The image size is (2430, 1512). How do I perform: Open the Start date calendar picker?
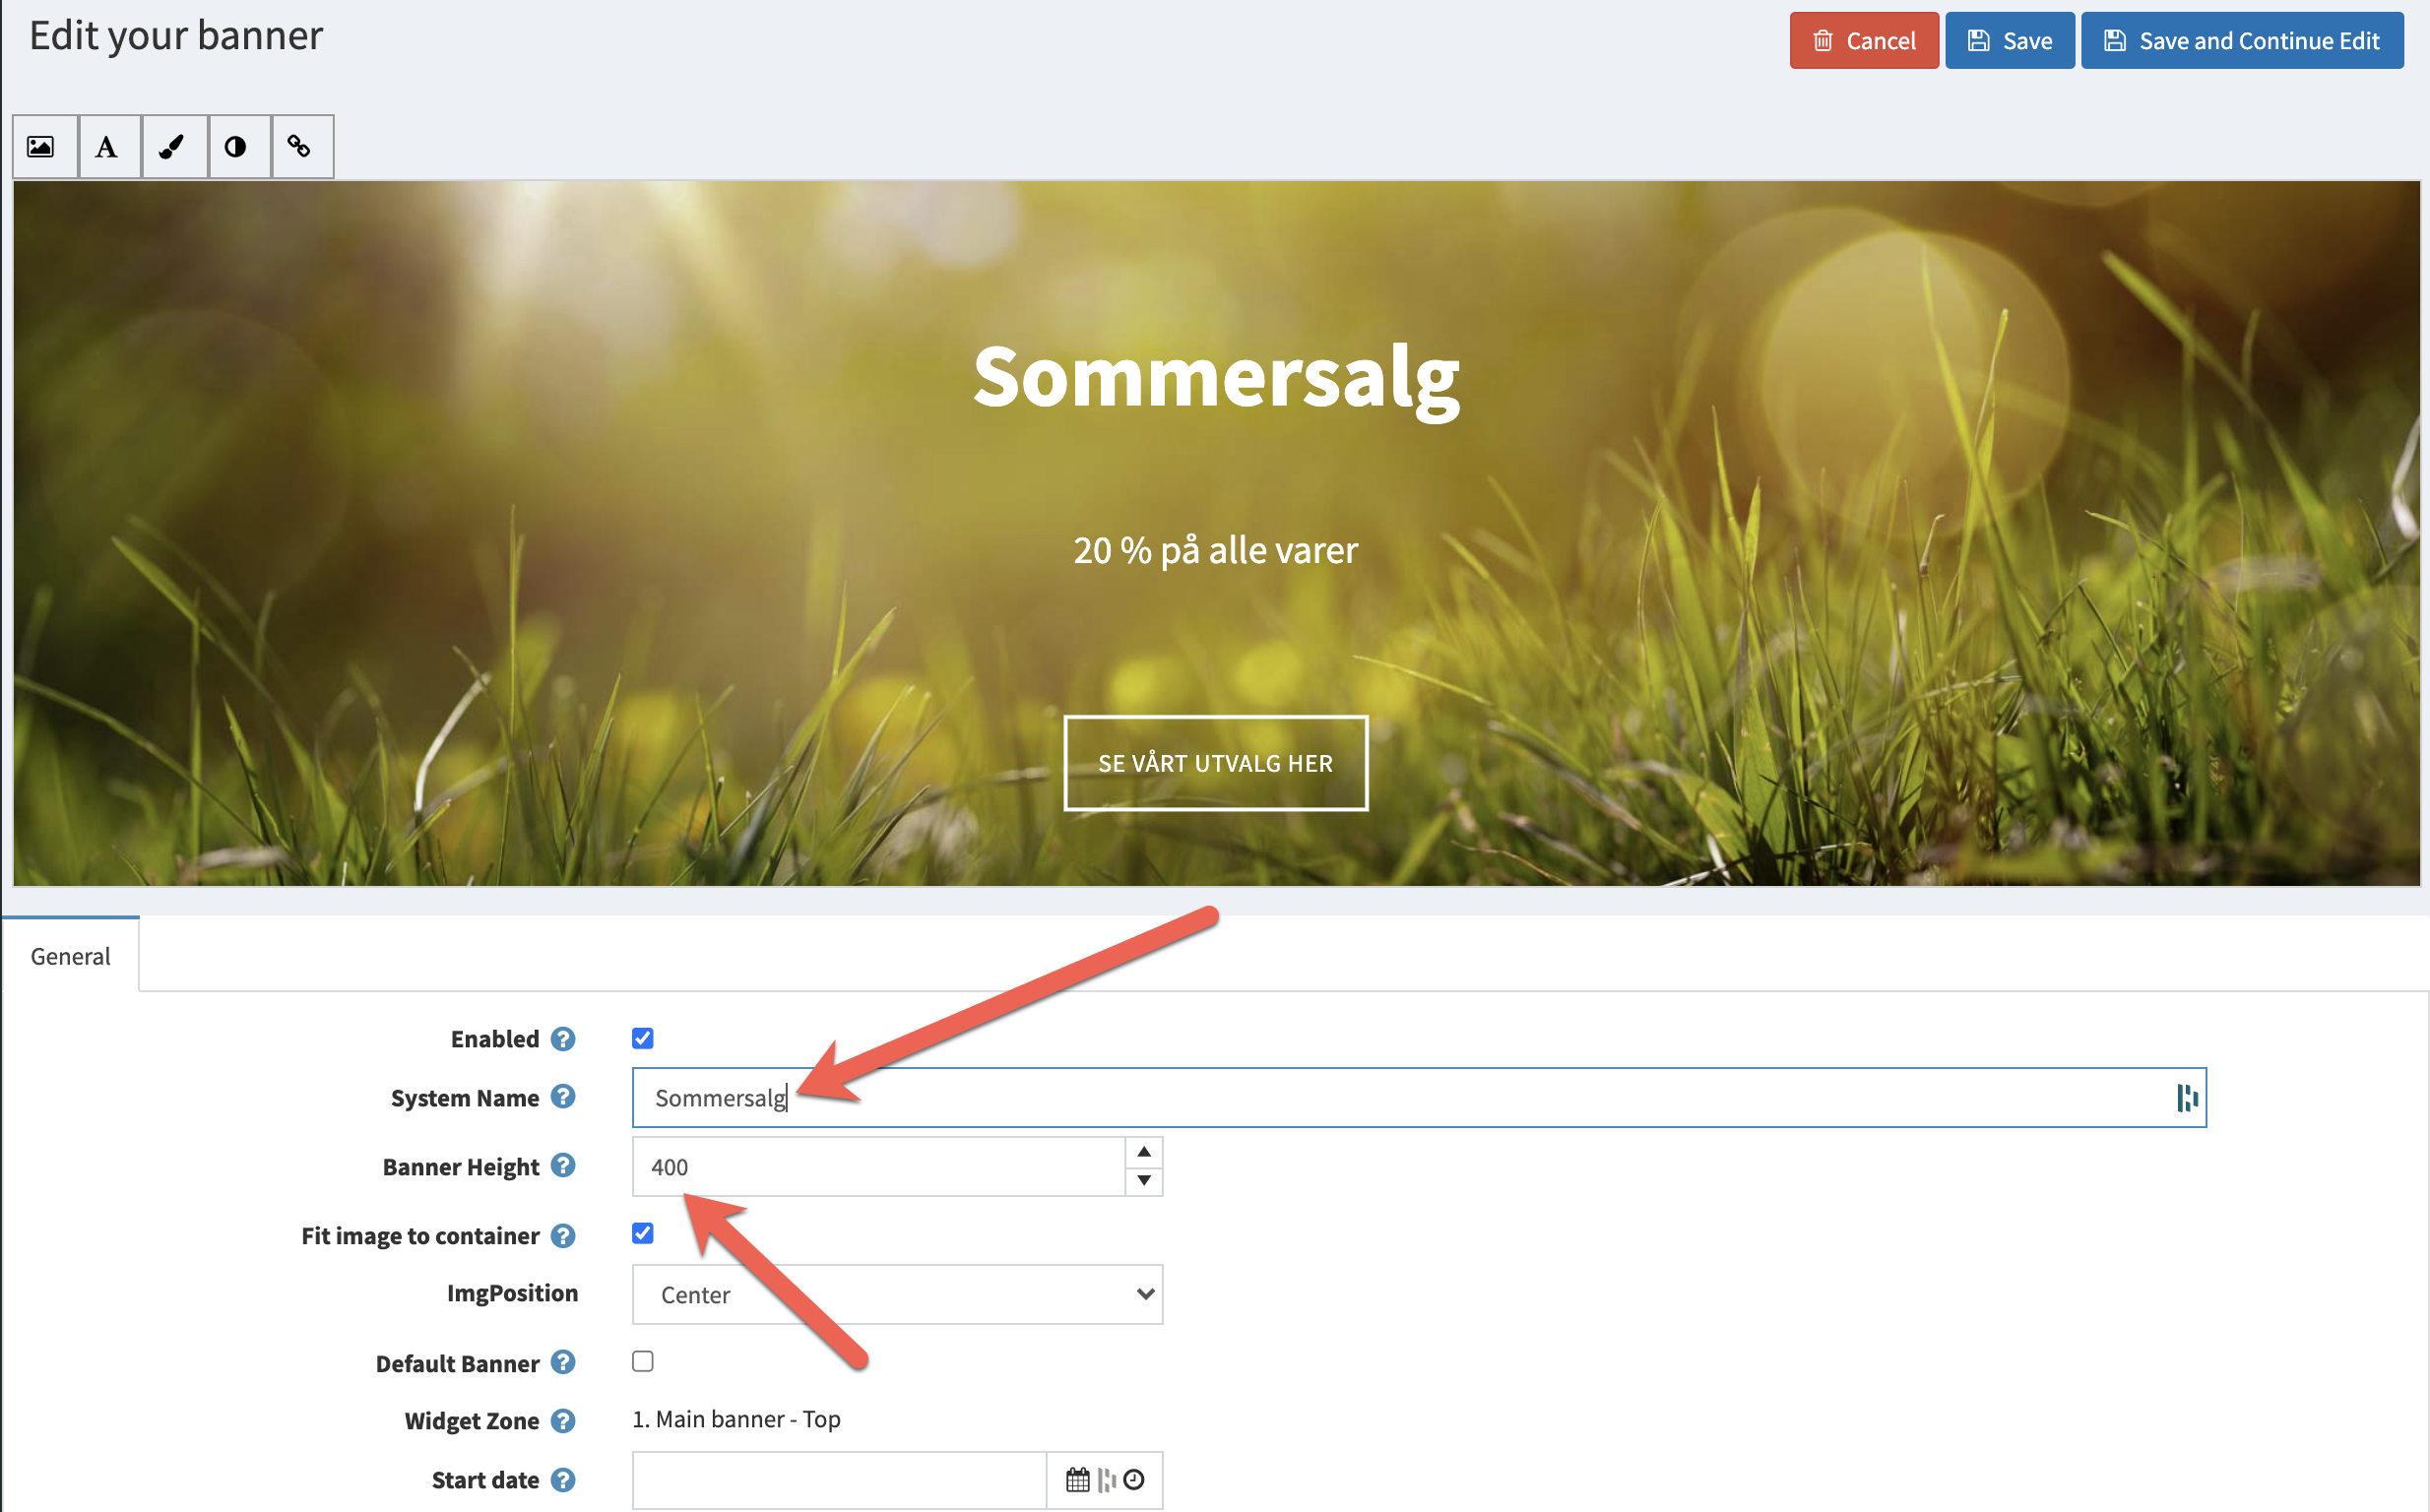[x=1078, y=1480]
